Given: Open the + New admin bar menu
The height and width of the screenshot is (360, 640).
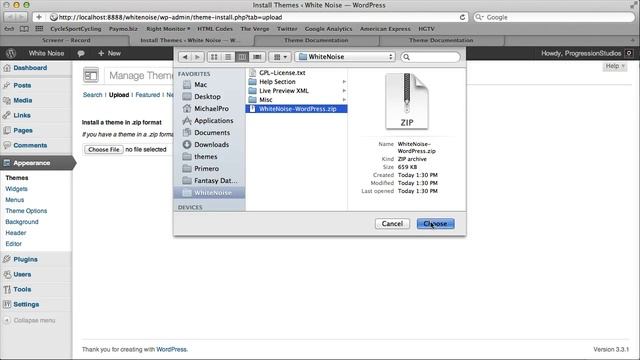Looking at the screenshot, I should (109, 53).
